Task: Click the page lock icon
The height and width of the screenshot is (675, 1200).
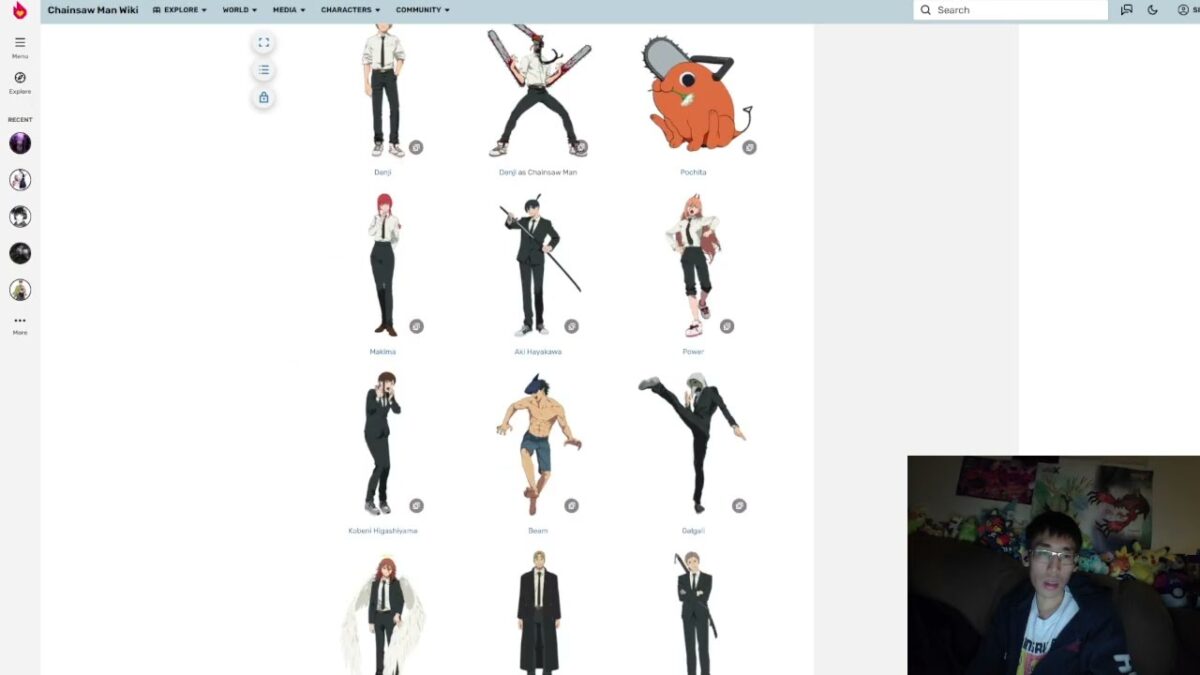Action: [263, 98]
